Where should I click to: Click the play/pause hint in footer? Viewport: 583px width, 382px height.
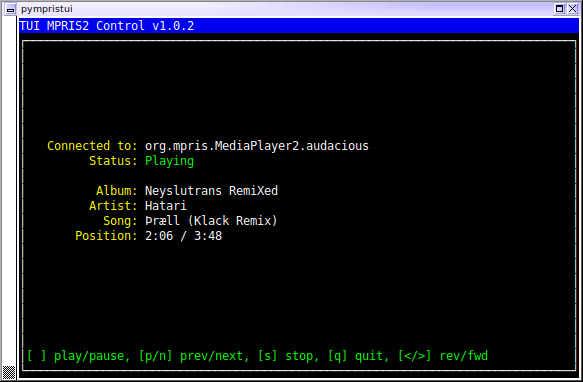(x=78, y=356)
